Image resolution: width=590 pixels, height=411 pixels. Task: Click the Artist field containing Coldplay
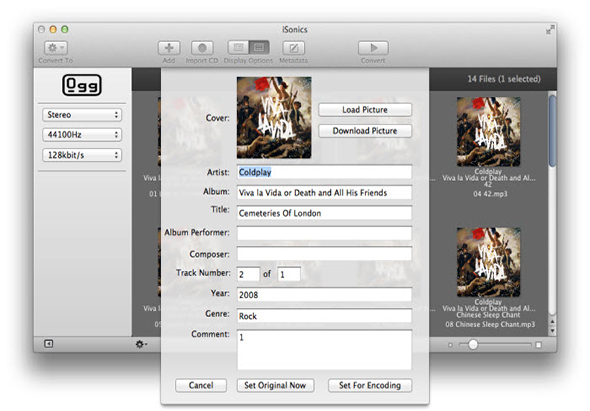tap(324, 172)
